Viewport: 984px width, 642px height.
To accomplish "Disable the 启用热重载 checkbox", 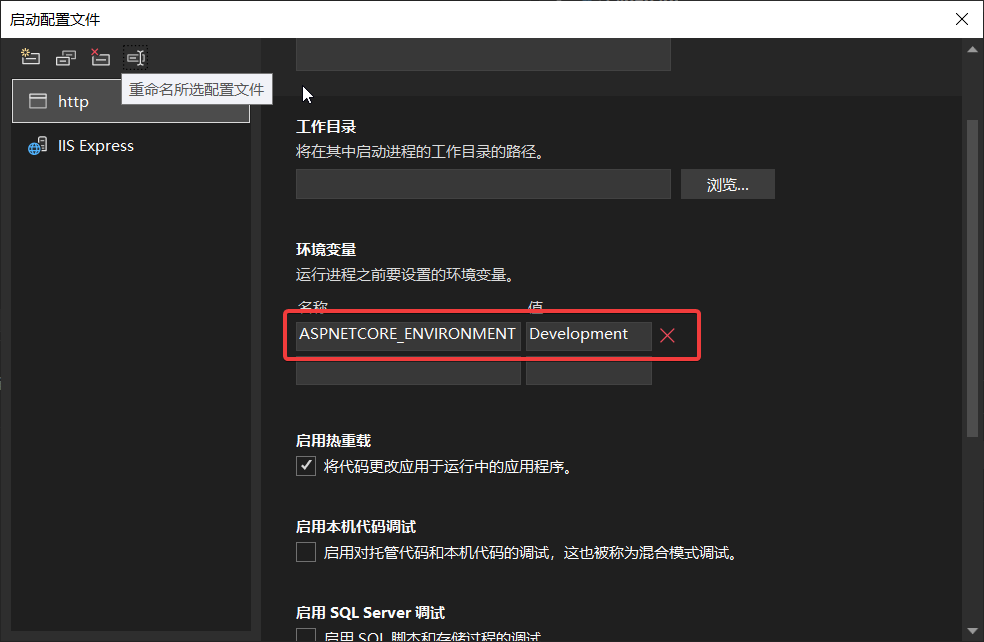I will [x=306, y=466].
